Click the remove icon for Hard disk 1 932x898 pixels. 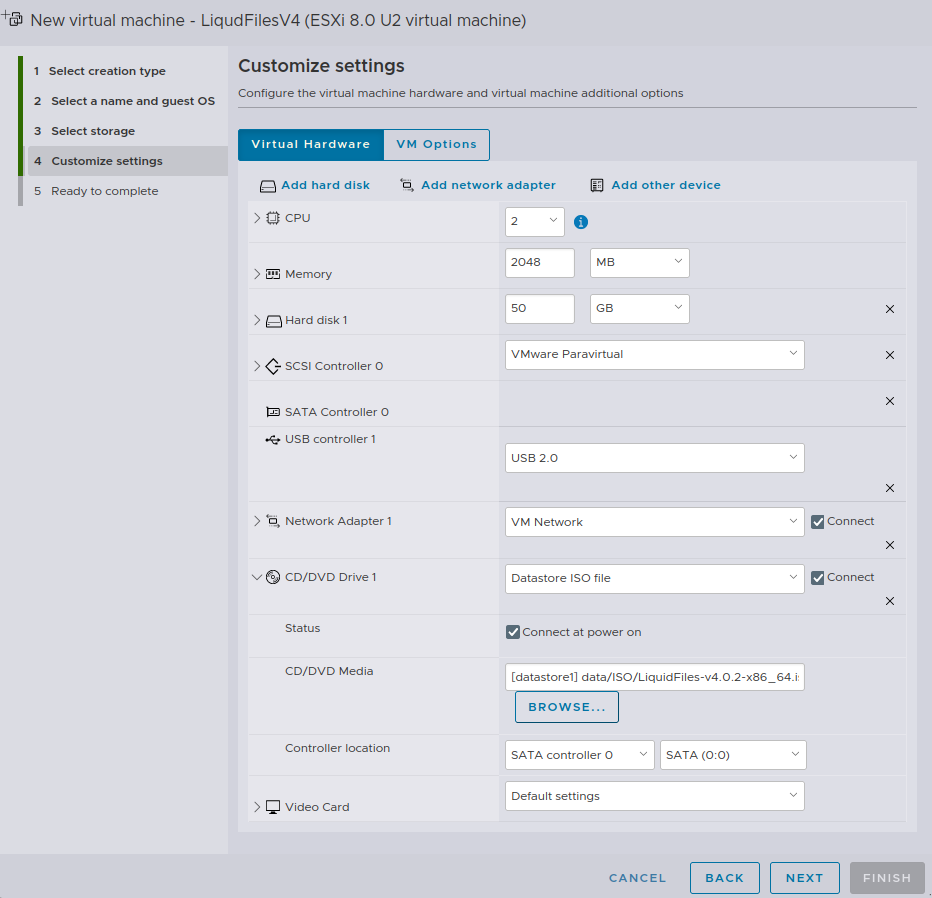coord(889,309)
